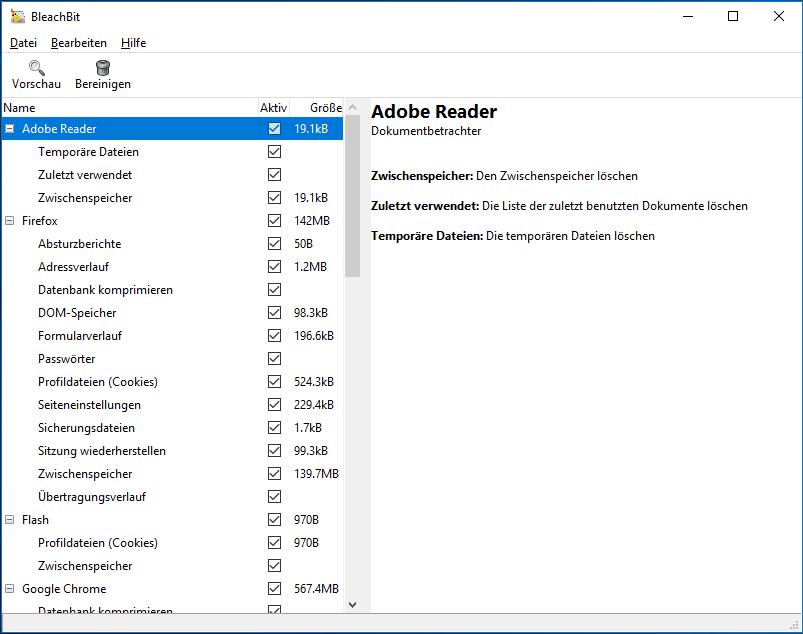803x634 pixels.
Task: Click the Größe column header
Action: (316, 108)
